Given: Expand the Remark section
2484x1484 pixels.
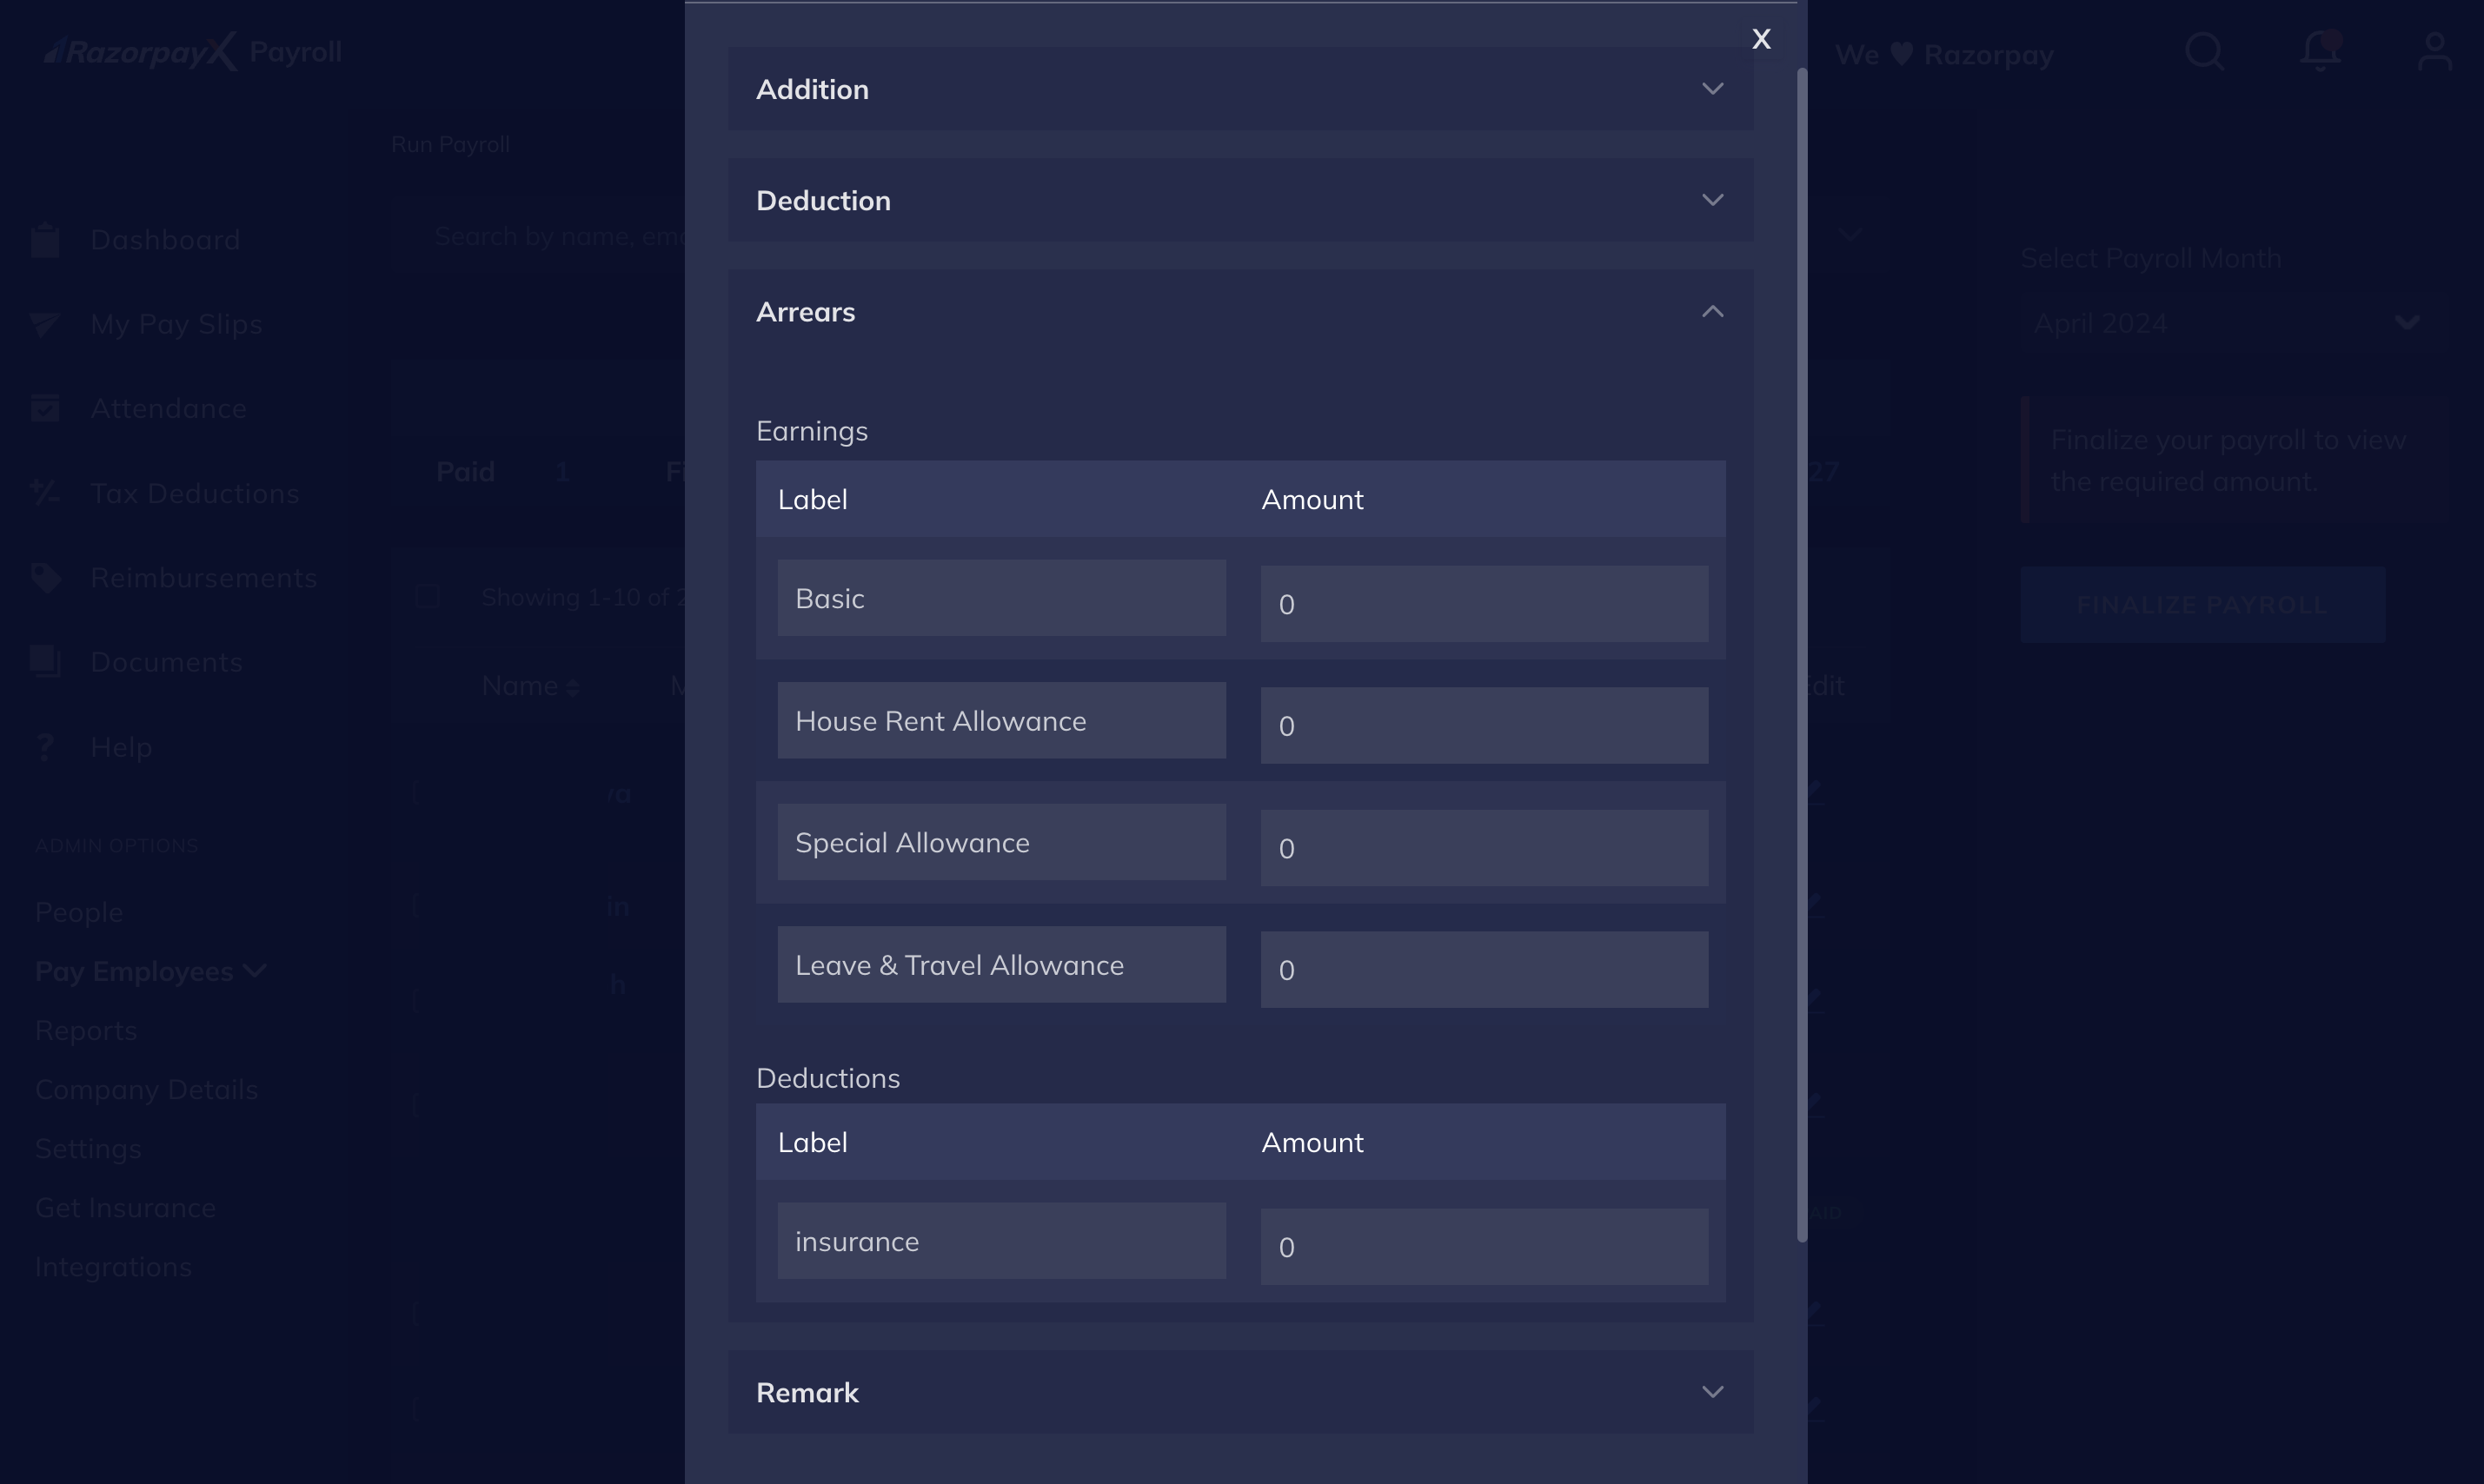Looking at the screenshot, I should pos(1240,1392).
